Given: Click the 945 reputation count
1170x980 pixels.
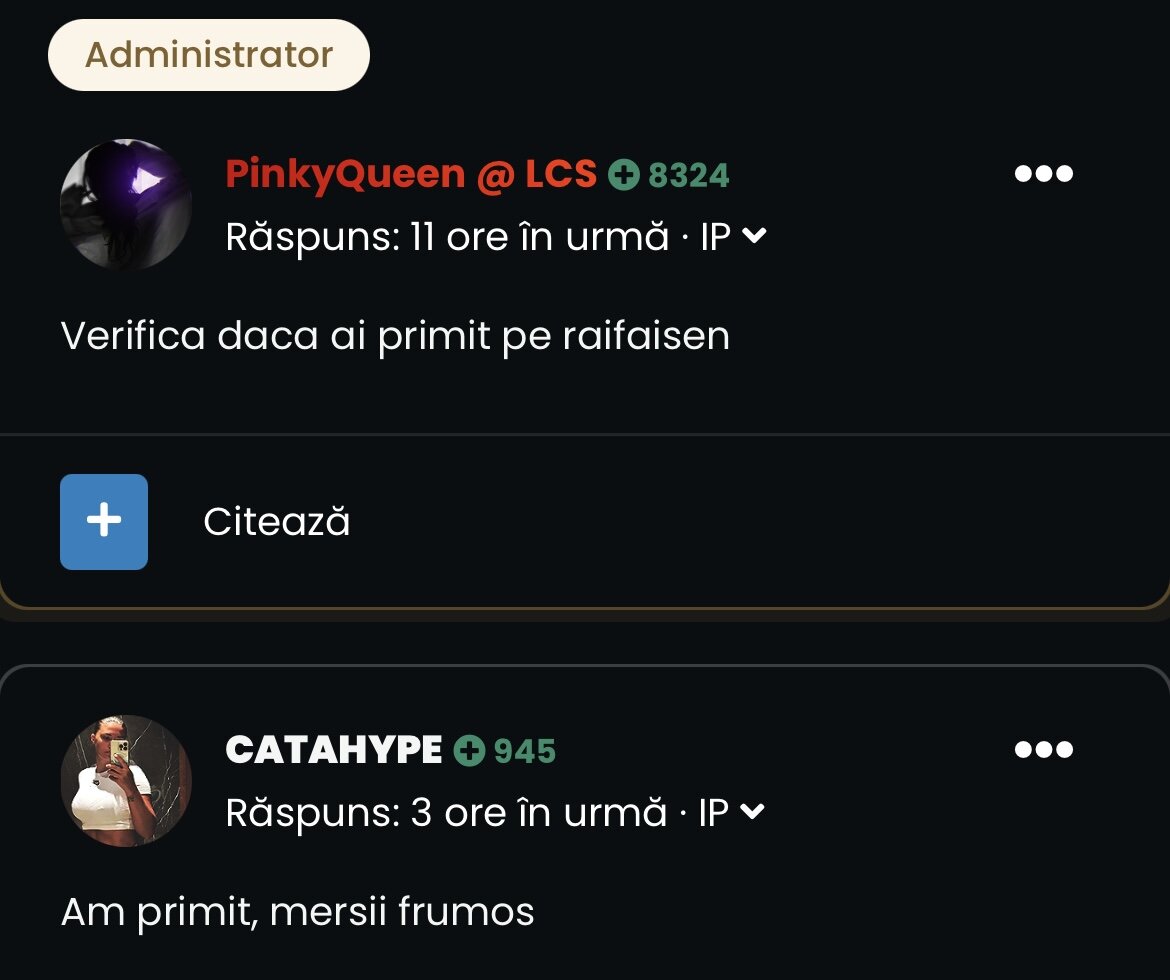Looking at the screenshot, I should pyautogui.click(x=525, y=751).
